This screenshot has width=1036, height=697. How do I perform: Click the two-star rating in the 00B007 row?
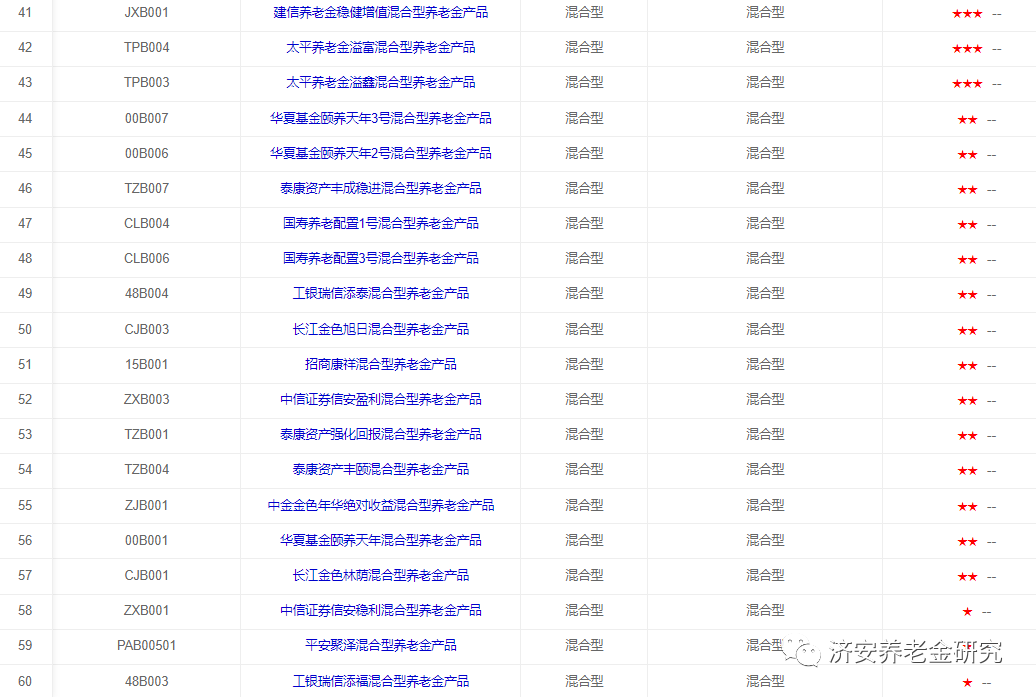point(967,120)
